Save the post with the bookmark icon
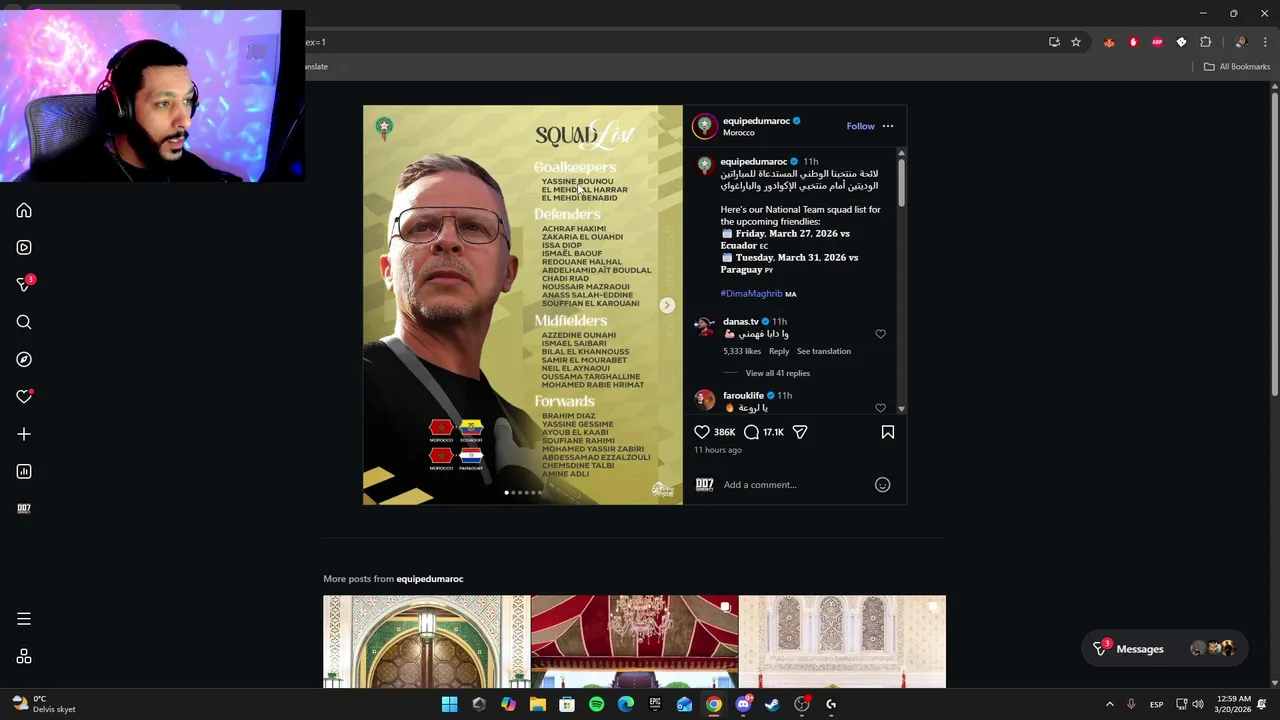 (x=888, y=432)
